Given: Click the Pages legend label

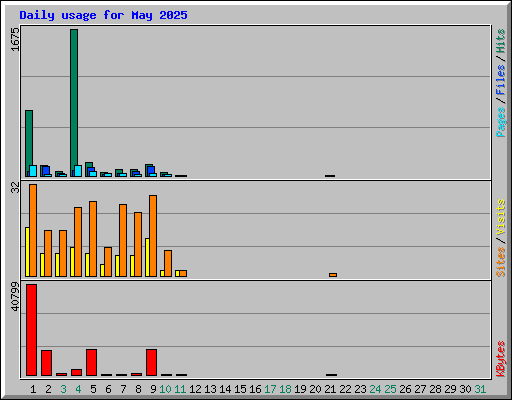Looking at the screenshot, I should tap(500, 122).
